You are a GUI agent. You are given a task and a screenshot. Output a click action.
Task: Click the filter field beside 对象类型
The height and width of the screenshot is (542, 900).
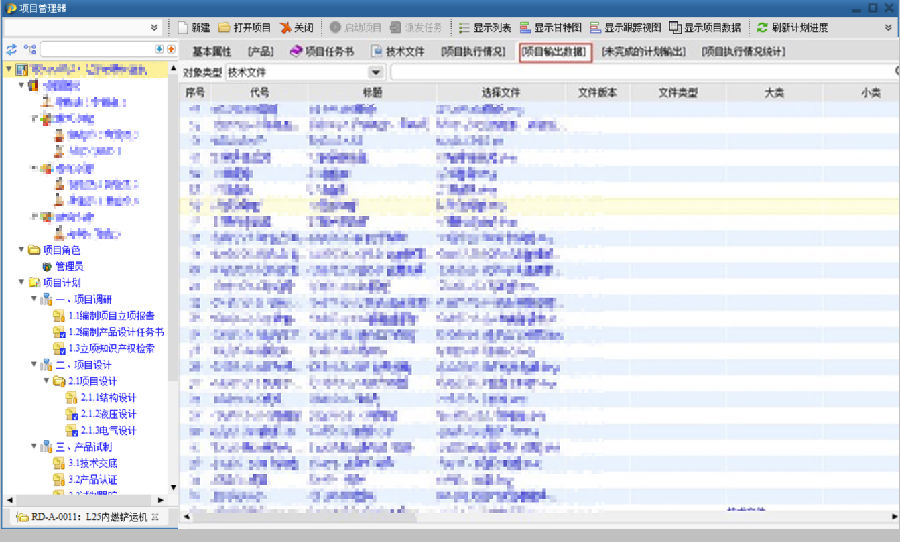click(x=643, y=72)
